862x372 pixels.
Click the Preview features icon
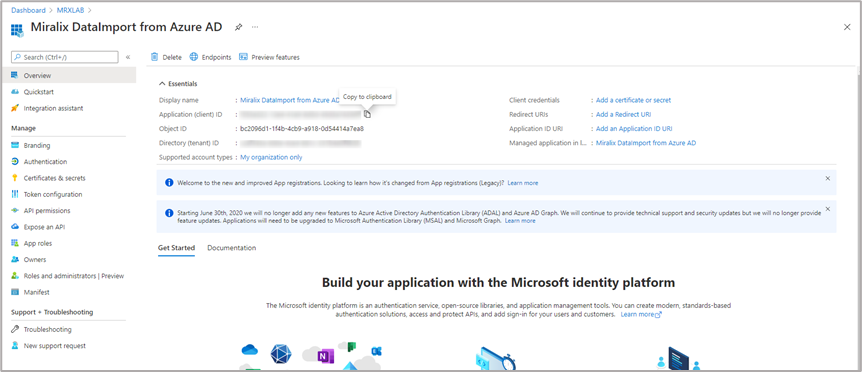[x=243, y=57]
